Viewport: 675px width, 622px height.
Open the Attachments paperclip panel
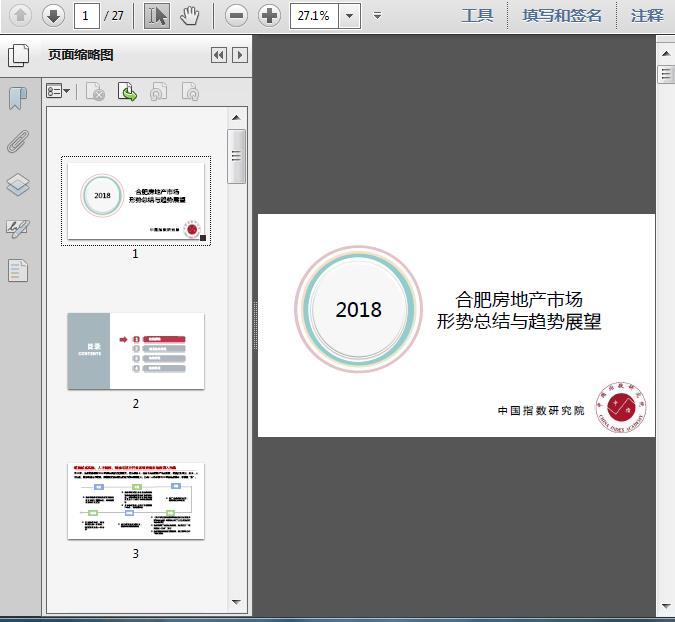point(18,142)
